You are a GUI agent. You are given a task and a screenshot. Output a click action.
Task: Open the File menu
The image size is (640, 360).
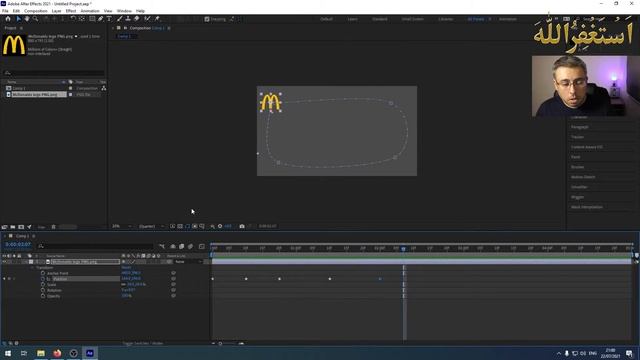tap(5, 11)
